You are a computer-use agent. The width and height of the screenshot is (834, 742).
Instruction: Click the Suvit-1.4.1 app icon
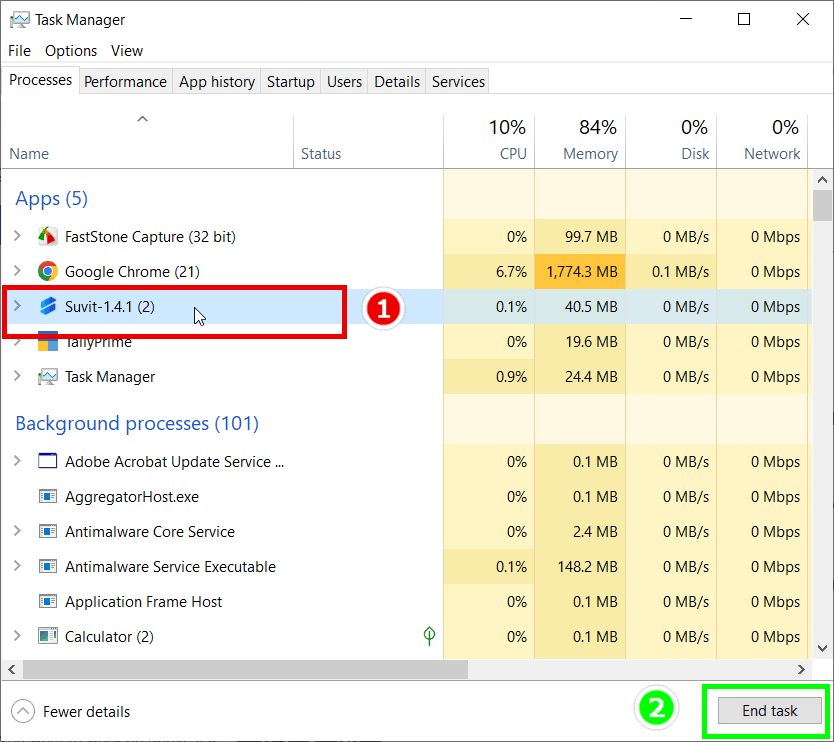click(x=48, y=306)
